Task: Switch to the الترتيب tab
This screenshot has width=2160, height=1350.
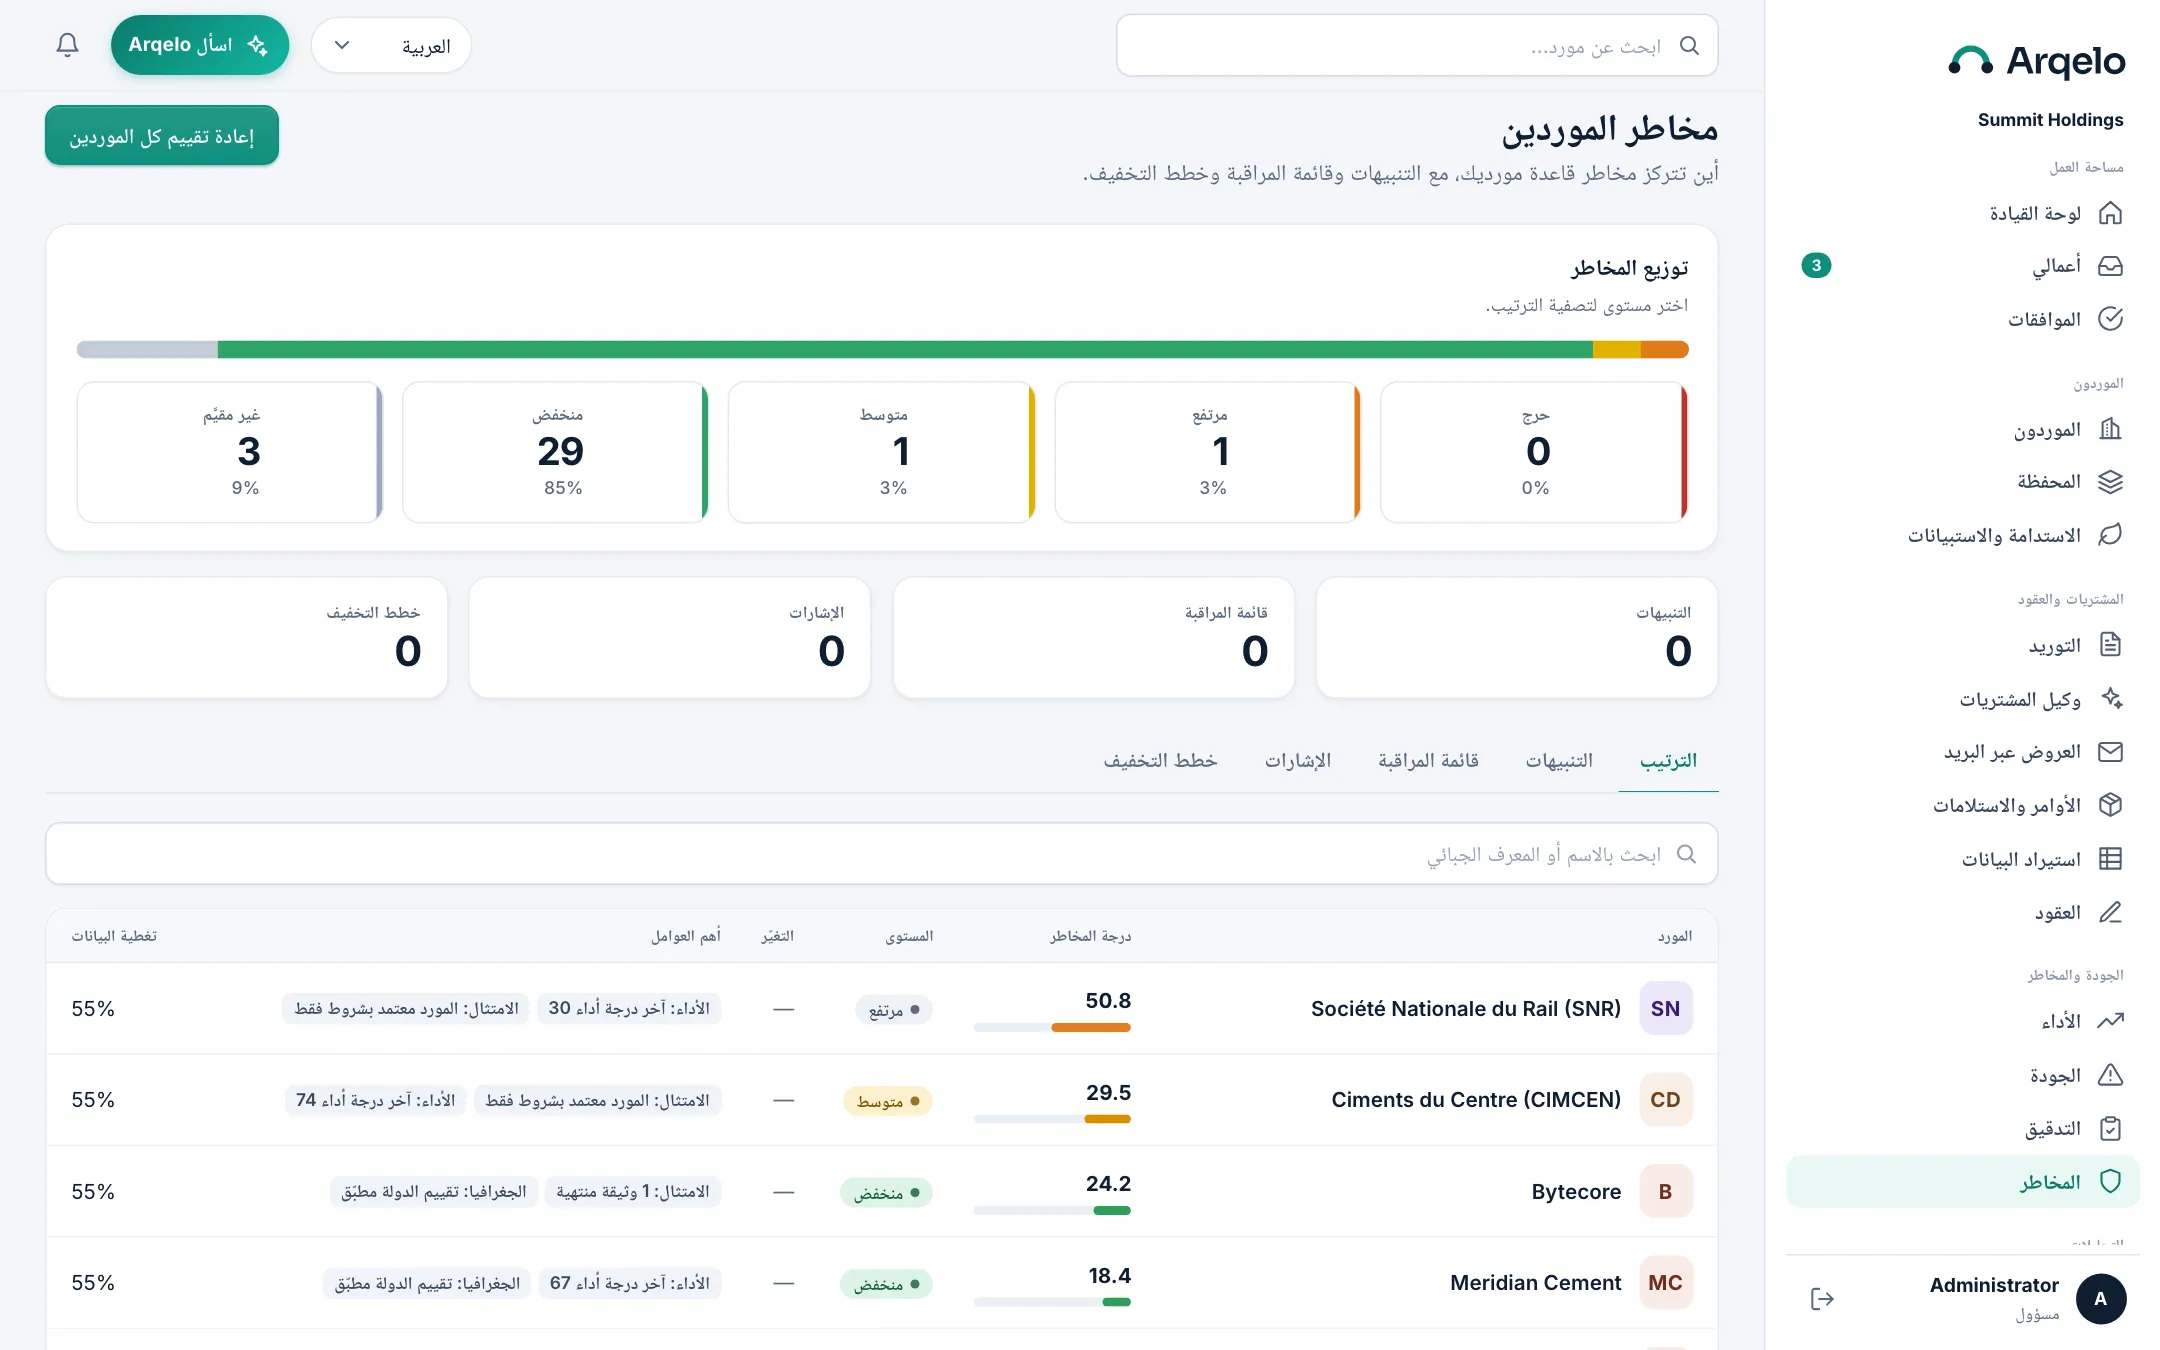Action: point(1668,761)
